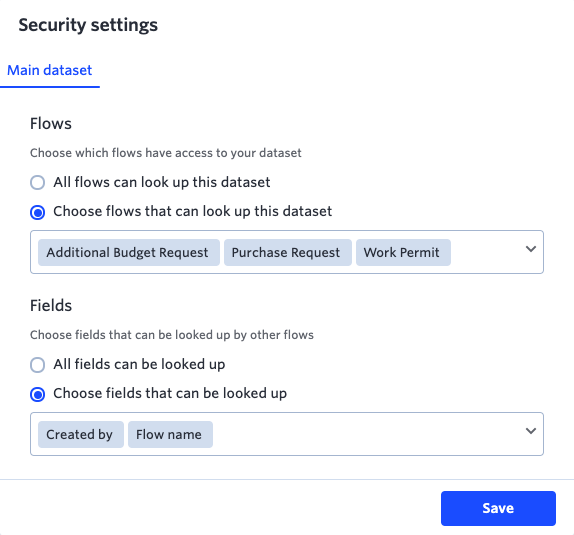574x535 pixels.
Task: Expand the fields dropdown chevron
Action: [531, 431]
